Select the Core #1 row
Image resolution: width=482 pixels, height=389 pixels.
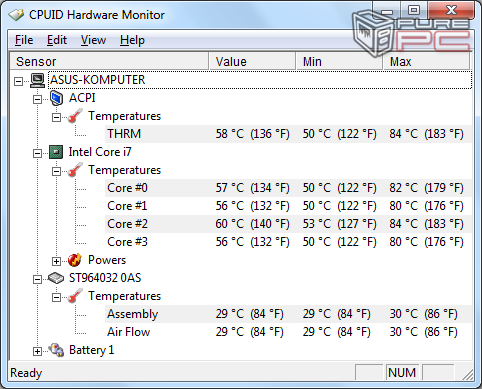pos(288,206)
